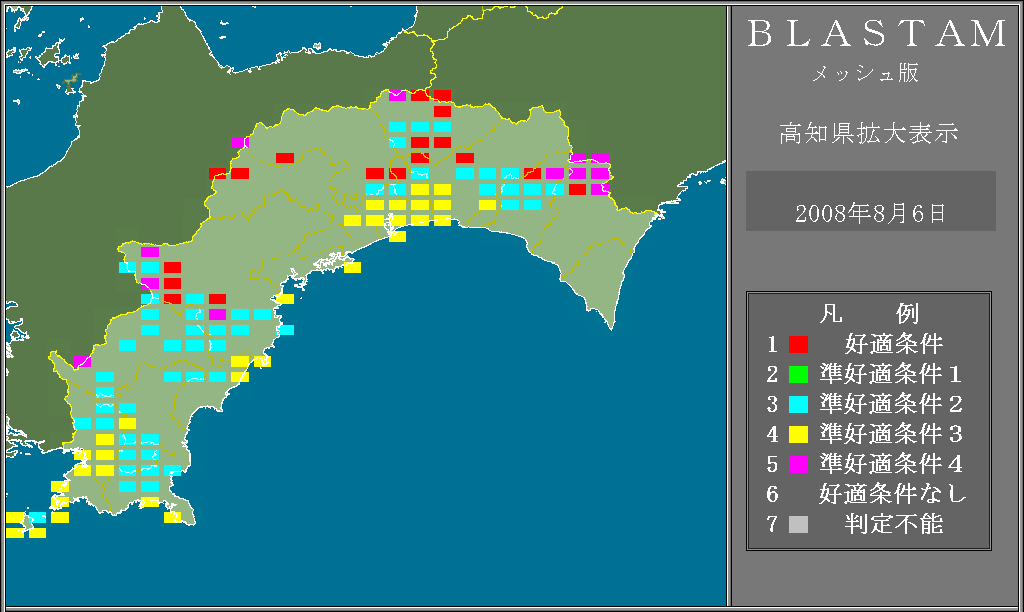This screenshot has height=612, width=1024.
Task: Click the 高知県拡大表示 heading
Action: tap(869, 133)
